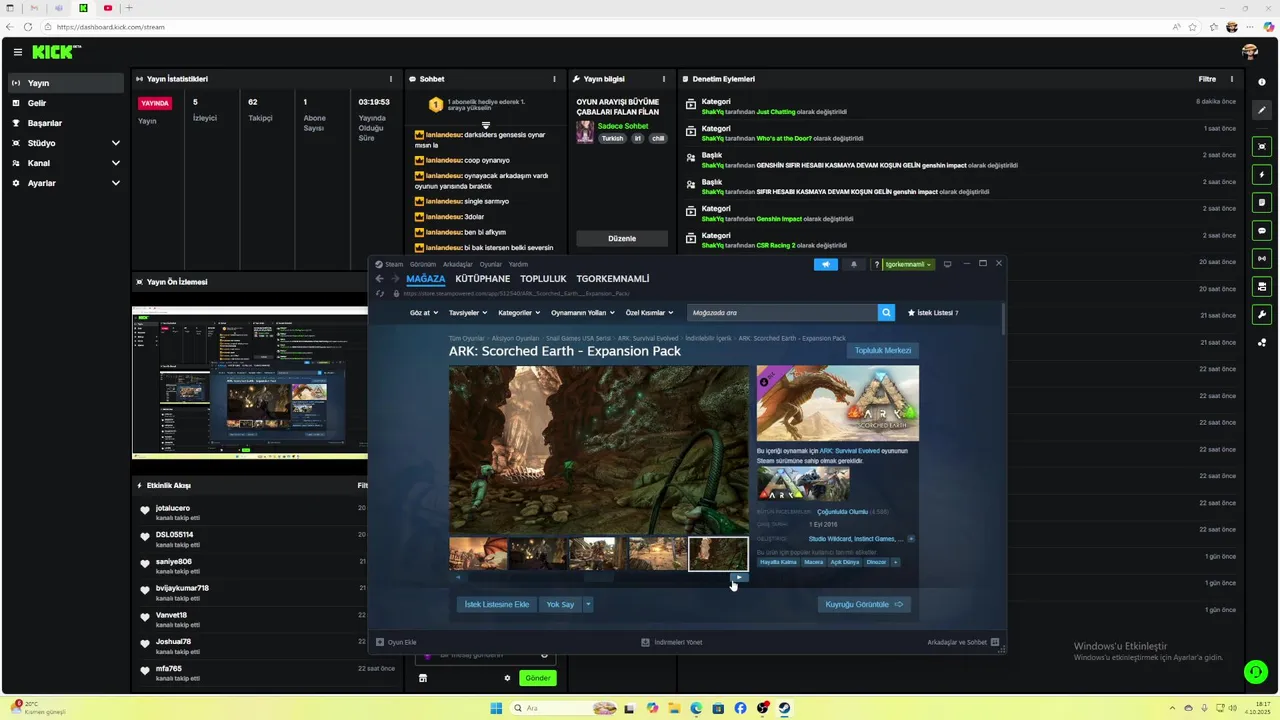The height and width of the screenshot is (720, 1280).
Task: Click the Mağazada ara search field
Action: pyautogui.click(x=782, y=313)
